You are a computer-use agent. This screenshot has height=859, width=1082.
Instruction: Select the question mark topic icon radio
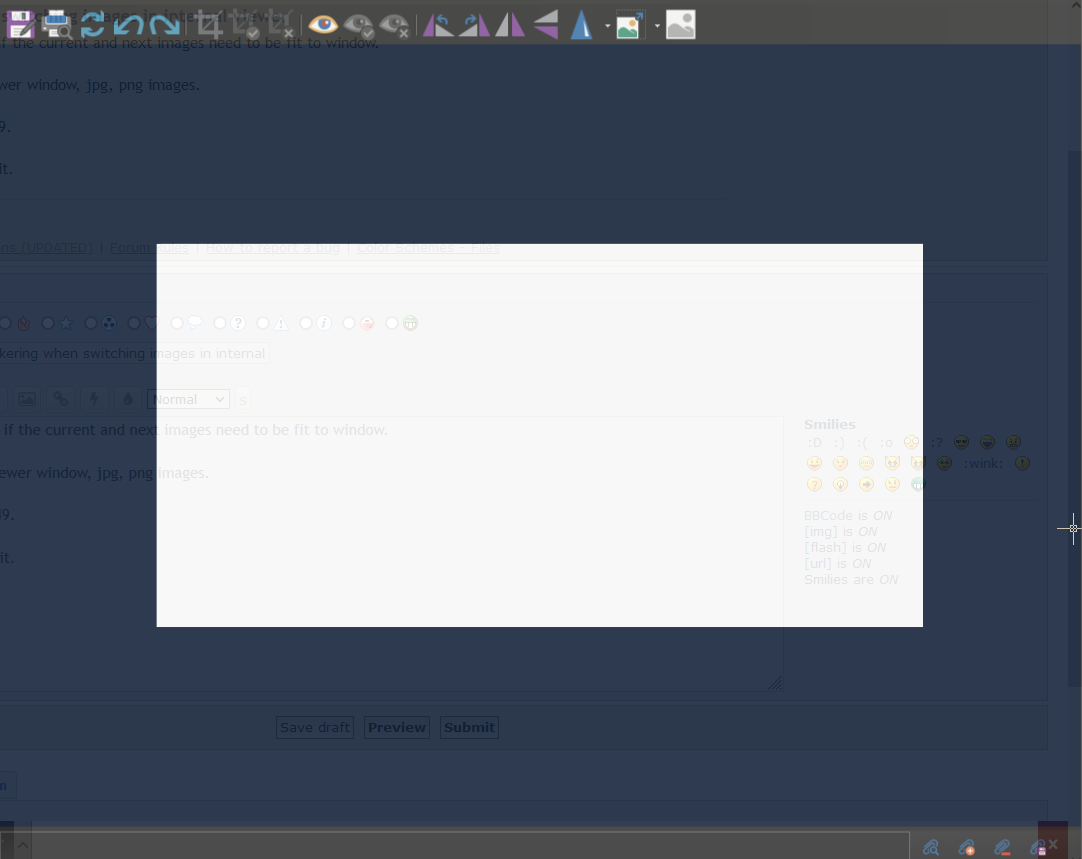point(220,323)
